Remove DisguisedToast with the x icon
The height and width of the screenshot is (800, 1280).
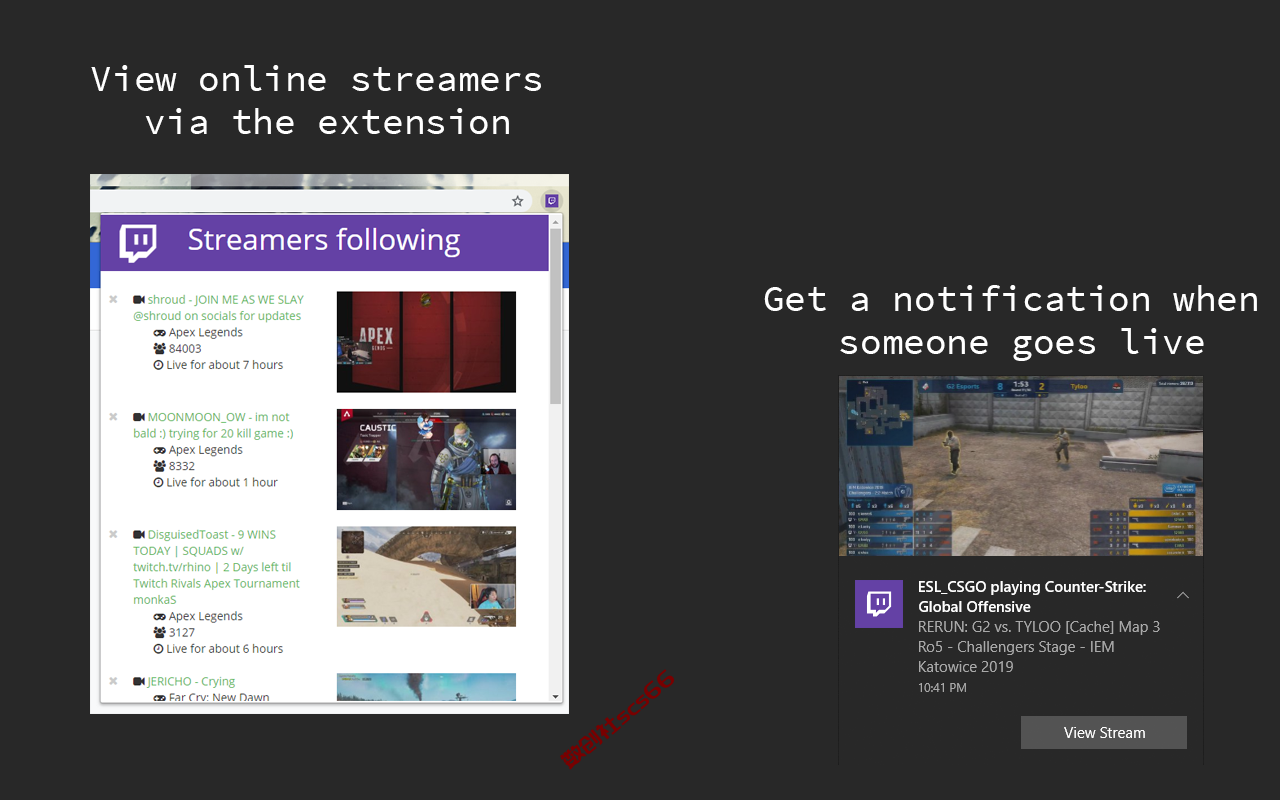pyautogui.click(x=113, y=535)
